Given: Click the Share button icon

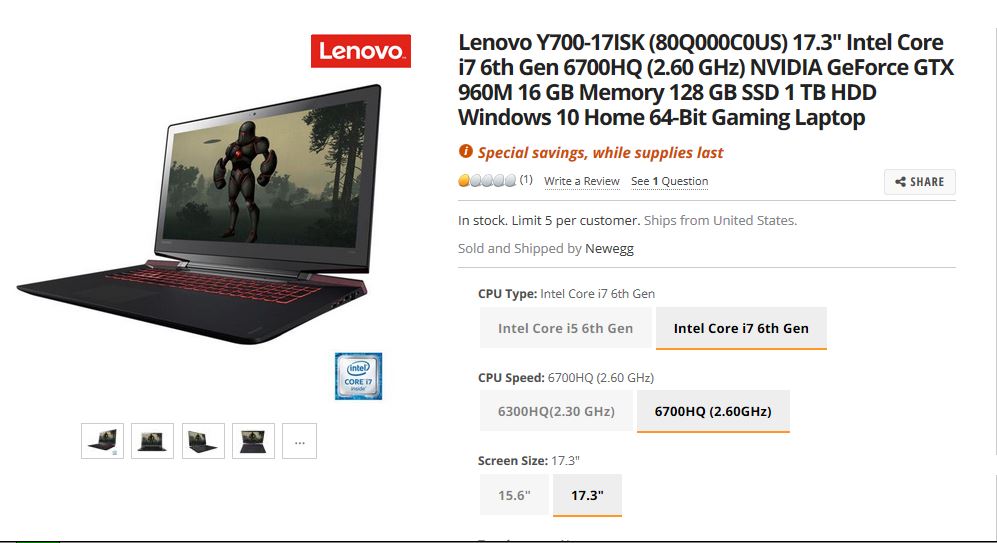Looking at the screenshot, I should 900,182.
